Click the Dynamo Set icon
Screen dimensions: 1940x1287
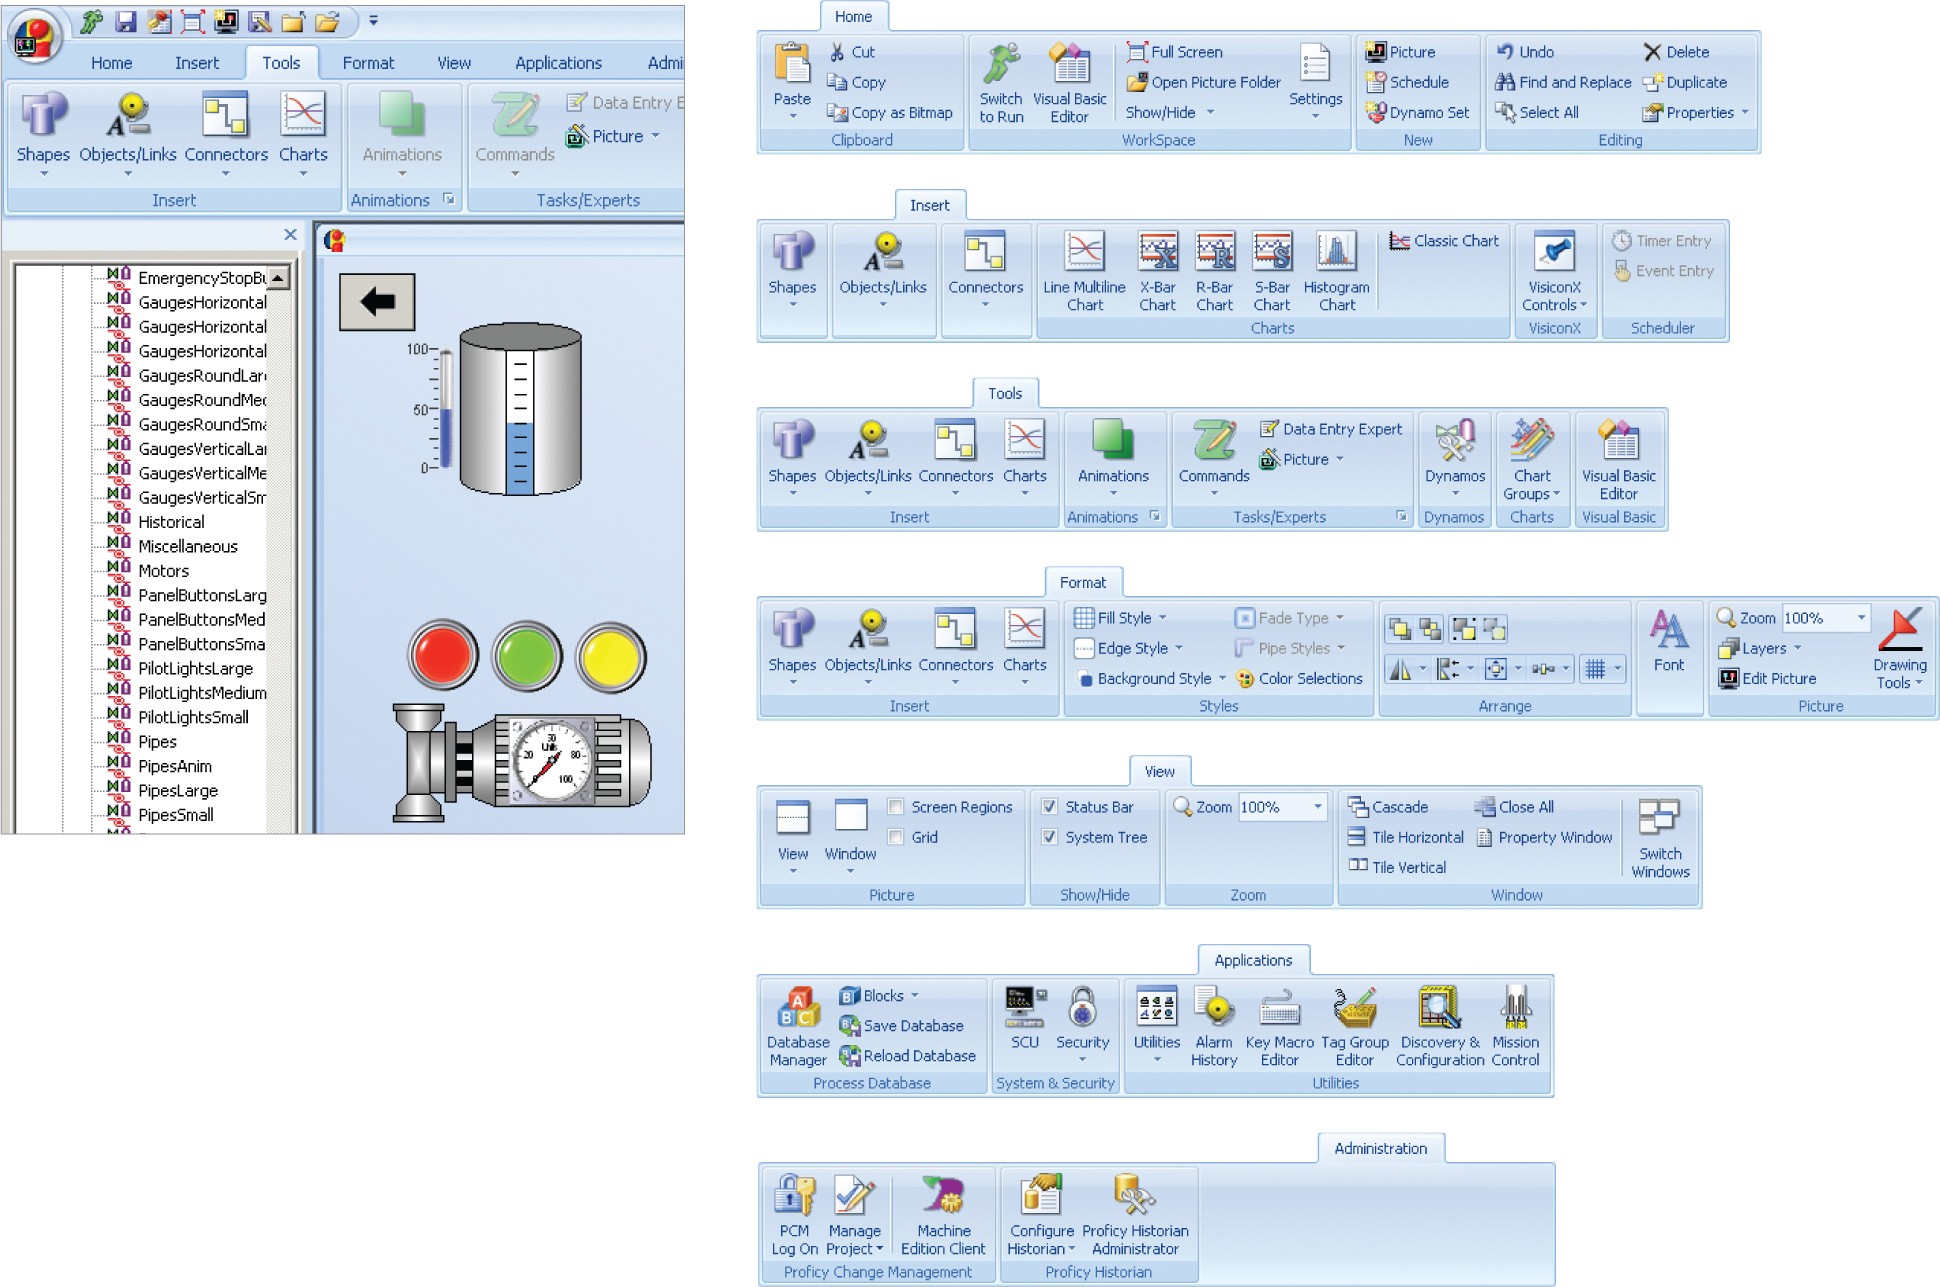(1376, 112)
